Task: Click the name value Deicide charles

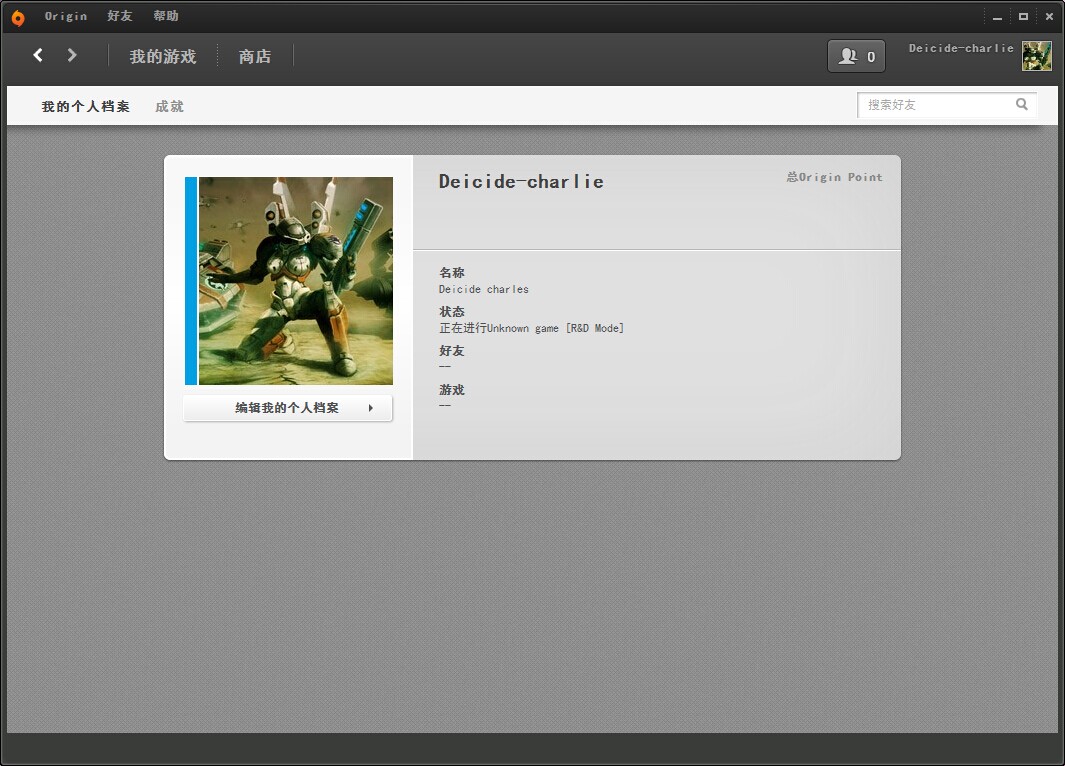Action: [x=484, y=289]
